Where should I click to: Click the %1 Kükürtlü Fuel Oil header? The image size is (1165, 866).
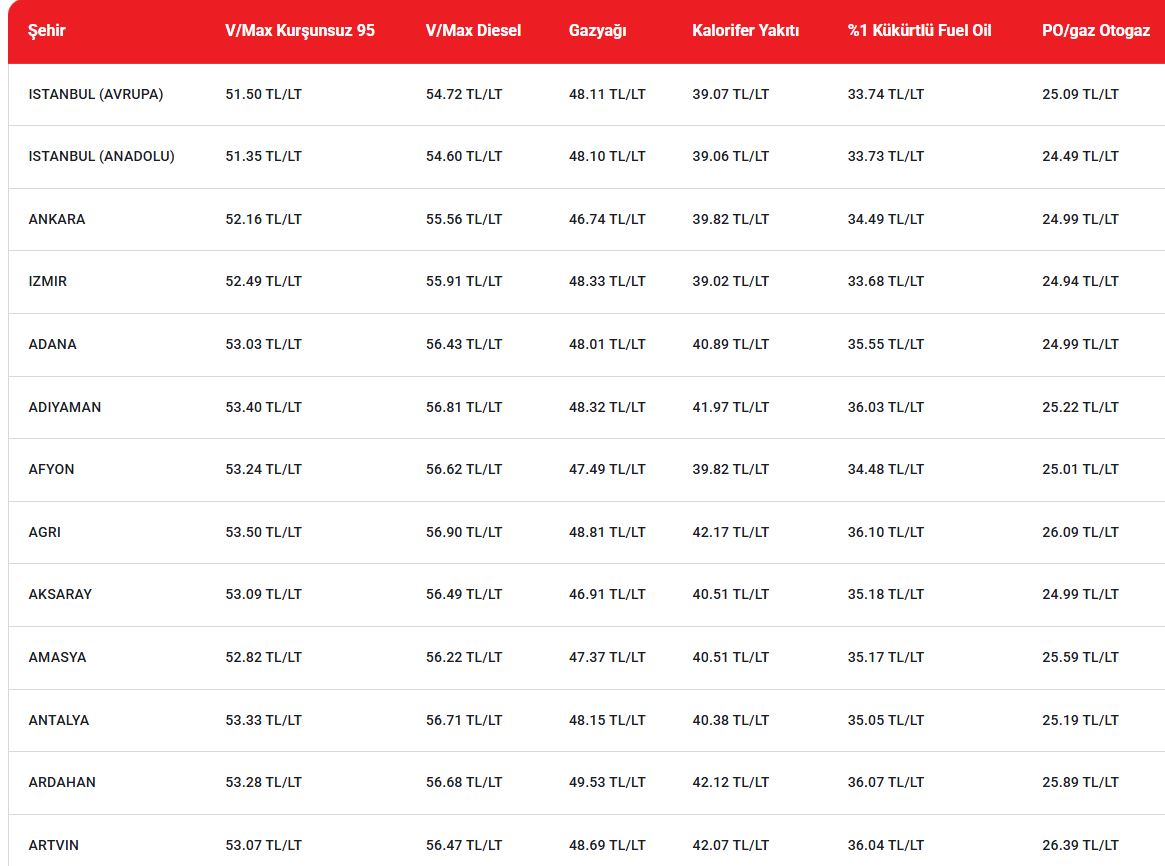coord(920,30)
